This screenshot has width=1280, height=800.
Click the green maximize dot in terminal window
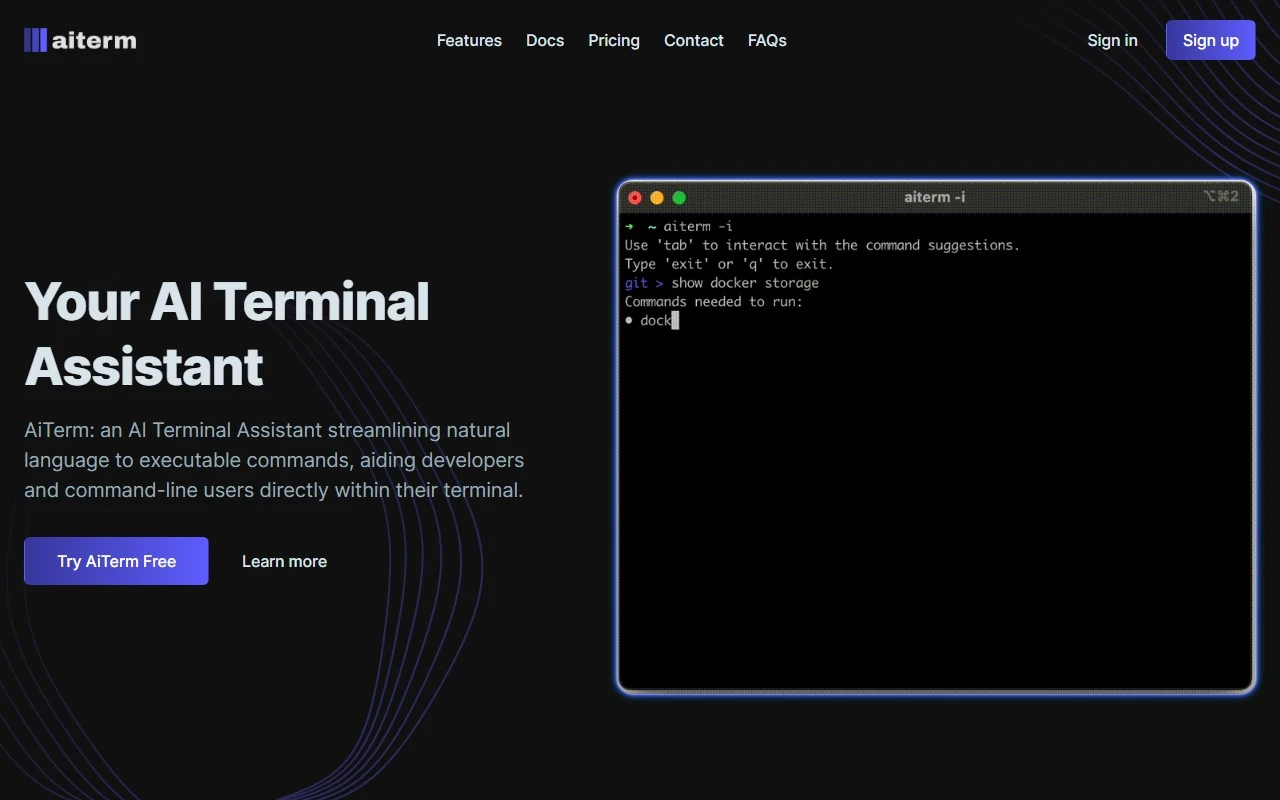click(x=679, y=197)
